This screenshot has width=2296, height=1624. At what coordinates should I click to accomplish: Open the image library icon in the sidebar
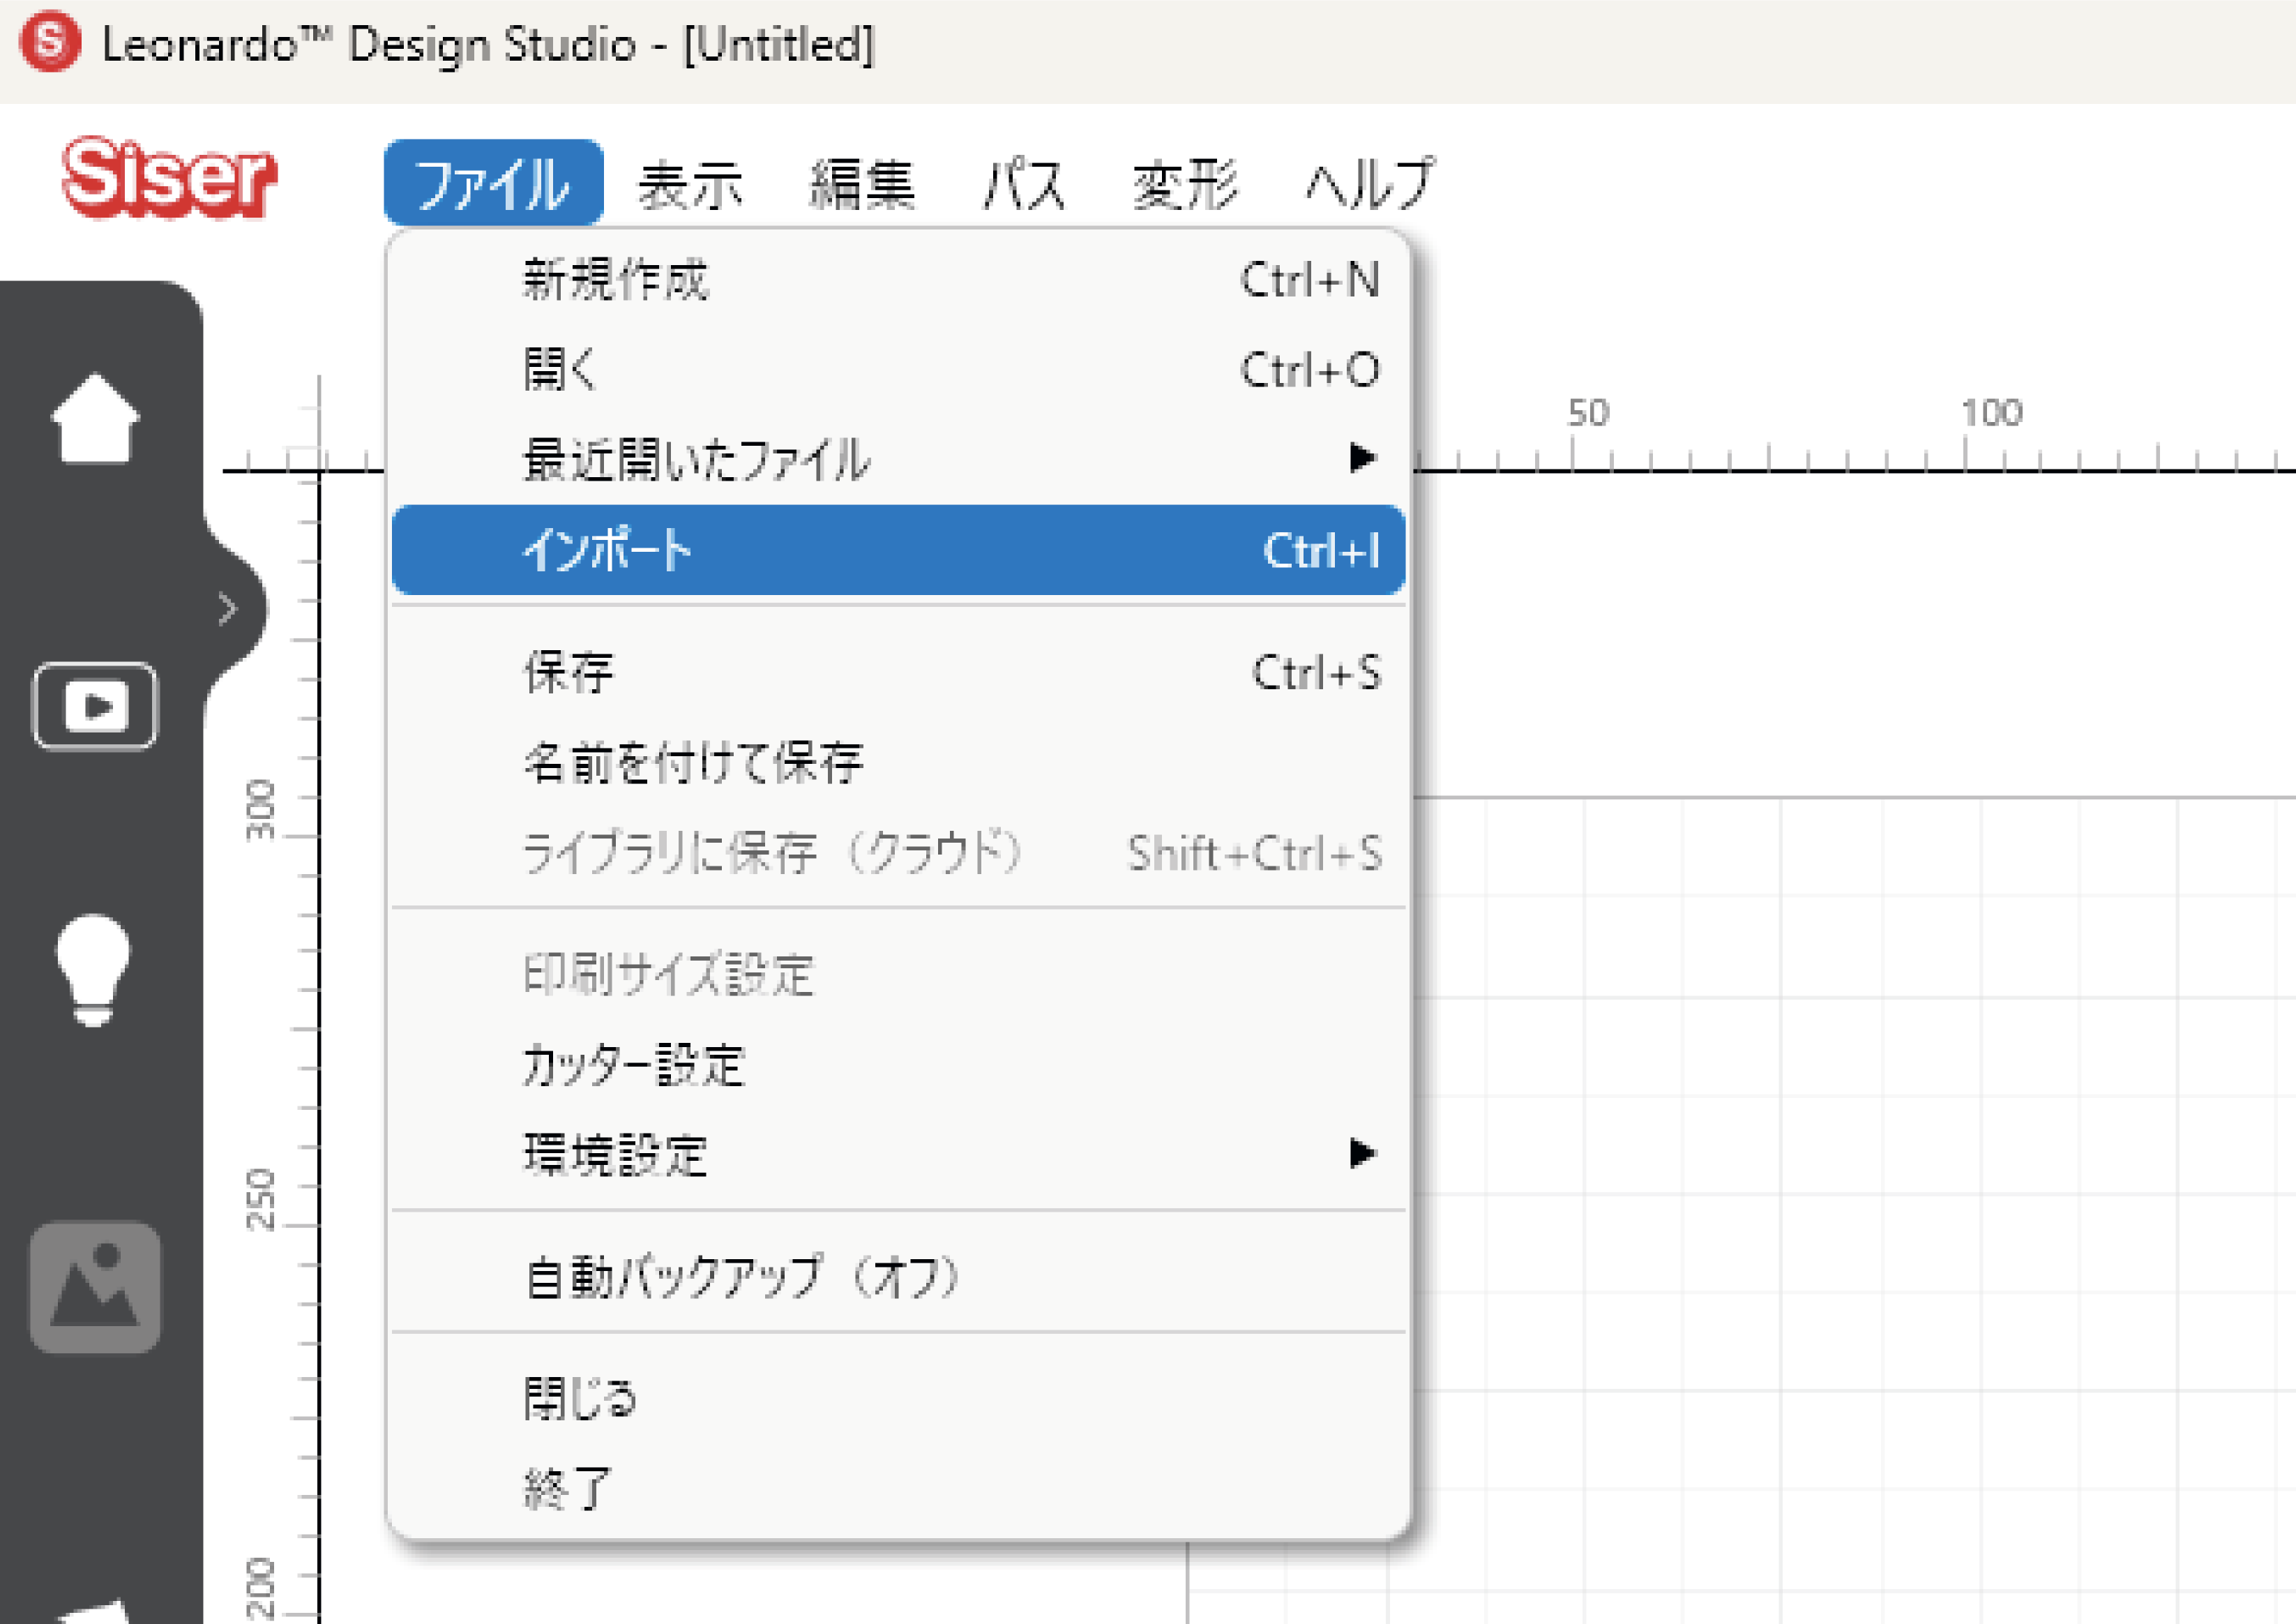(95, 1287)
